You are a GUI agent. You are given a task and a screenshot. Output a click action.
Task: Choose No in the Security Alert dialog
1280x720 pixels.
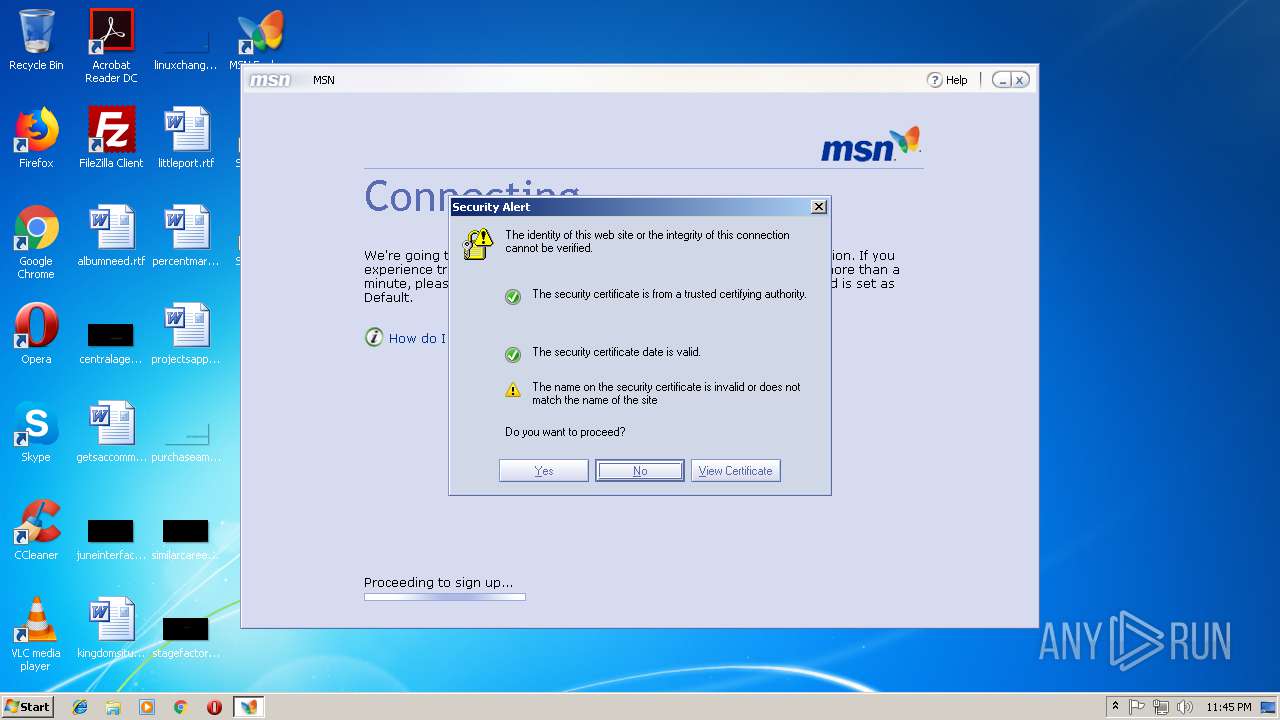(640, 471)
